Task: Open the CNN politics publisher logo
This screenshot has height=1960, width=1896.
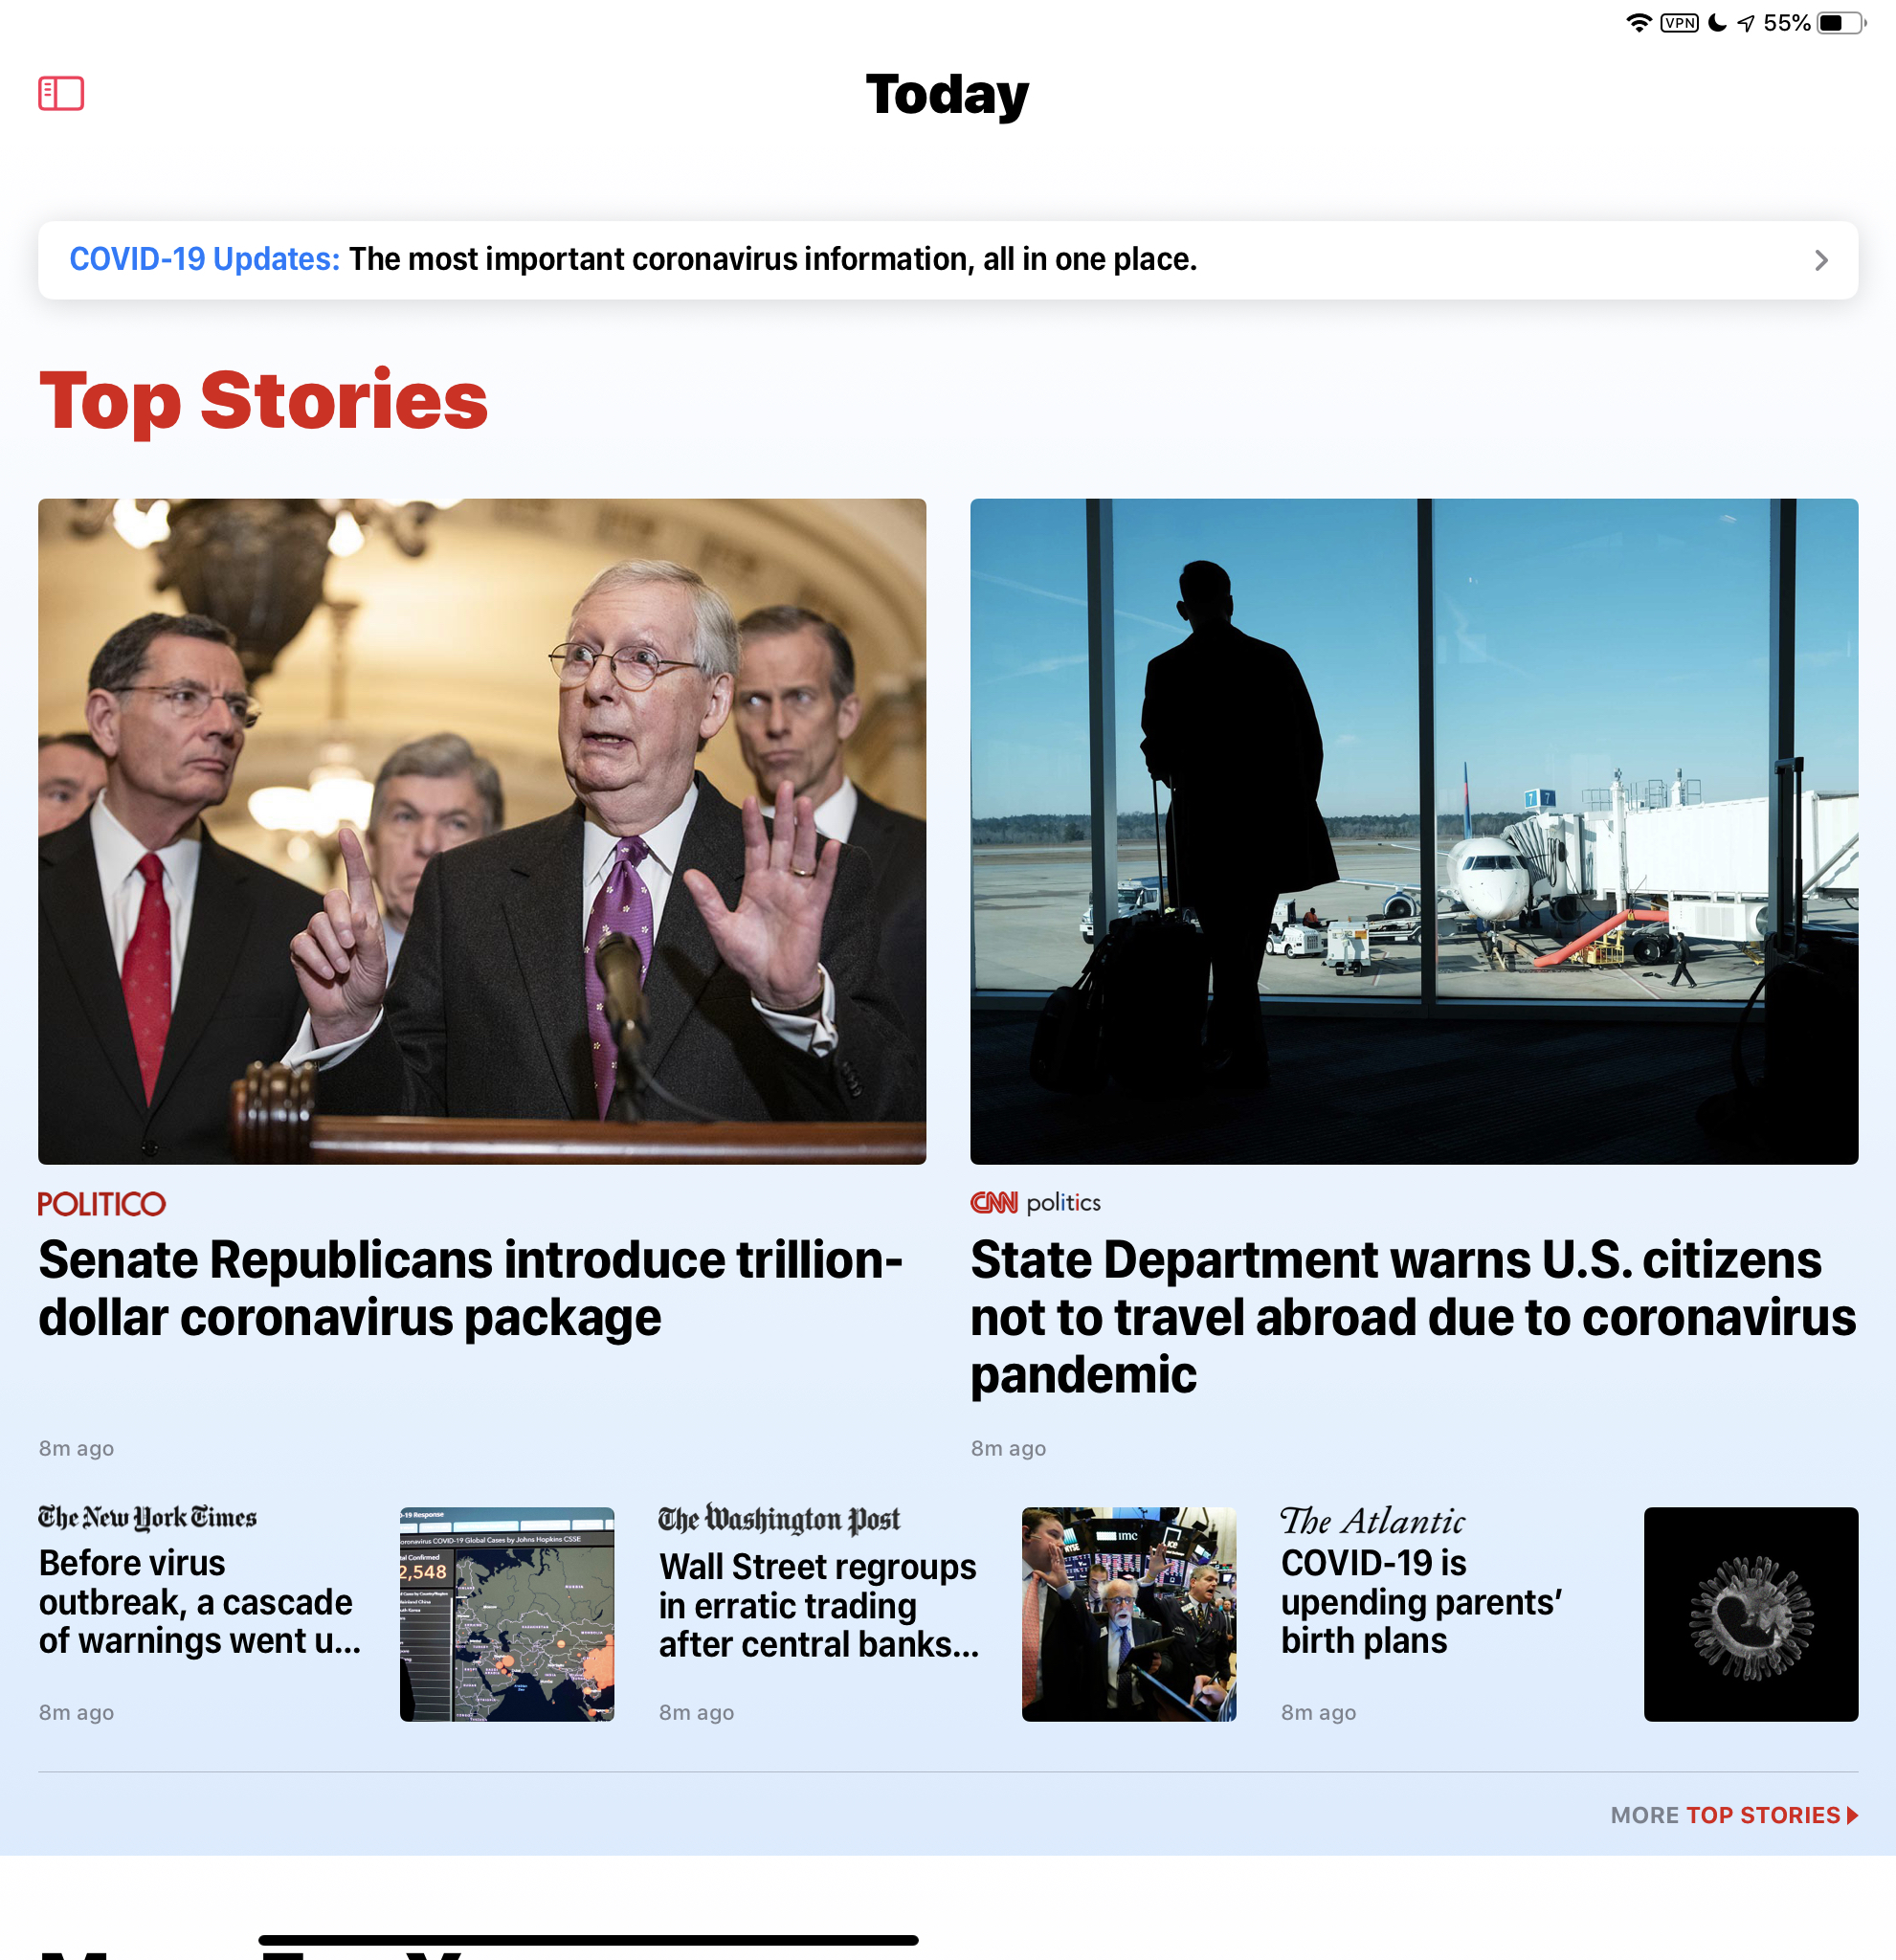Action: [1035, 1202]
